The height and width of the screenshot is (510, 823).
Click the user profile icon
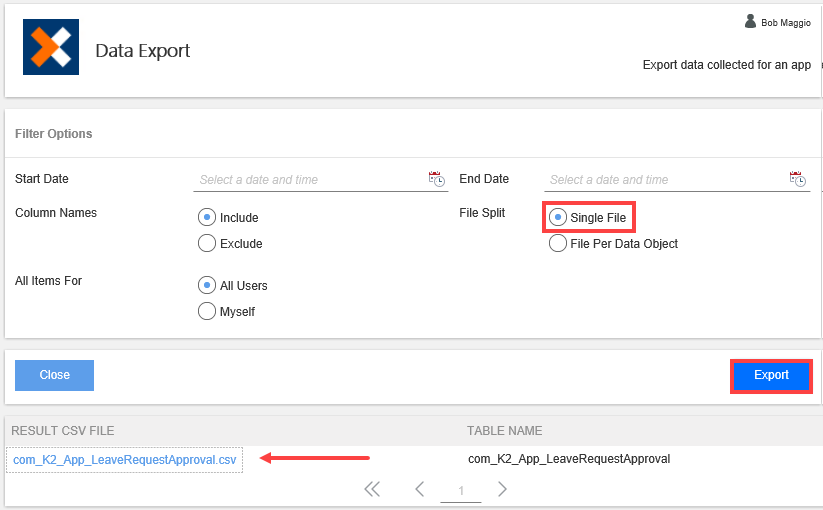751,22
